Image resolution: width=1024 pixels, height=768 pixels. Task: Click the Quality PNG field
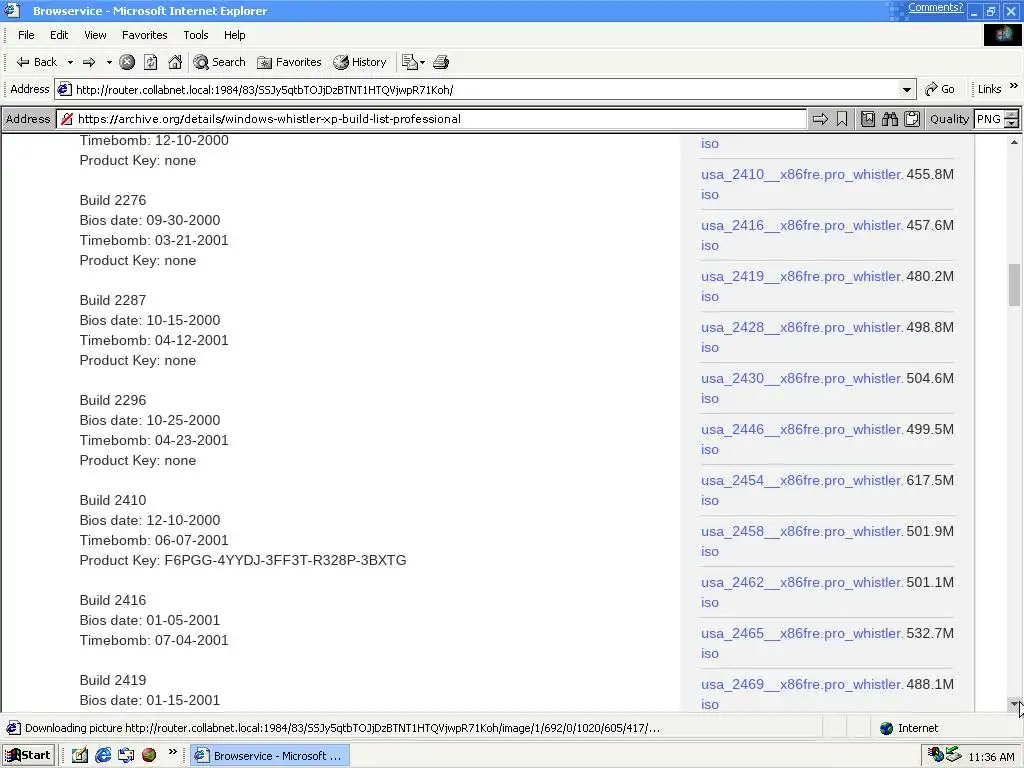[989, 119]
